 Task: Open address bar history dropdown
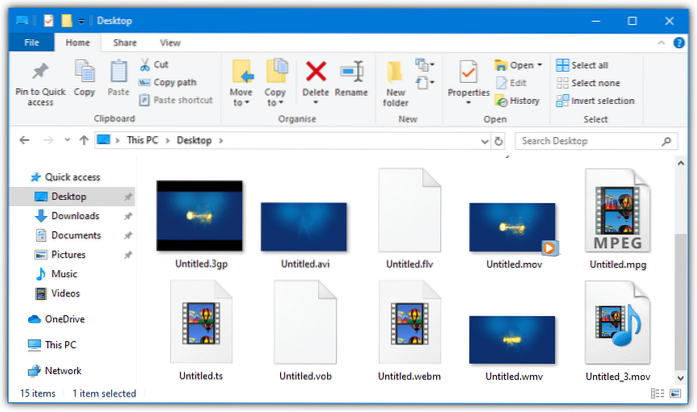(485, 141)
